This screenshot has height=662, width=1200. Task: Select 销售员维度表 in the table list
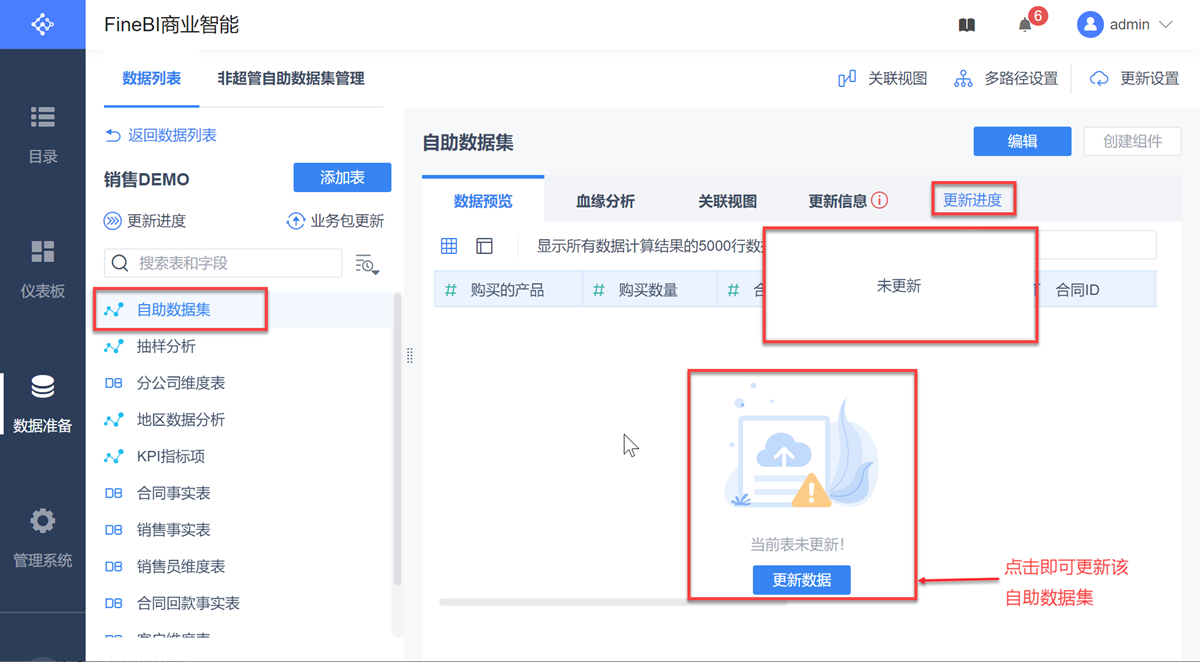coord(181,567)
